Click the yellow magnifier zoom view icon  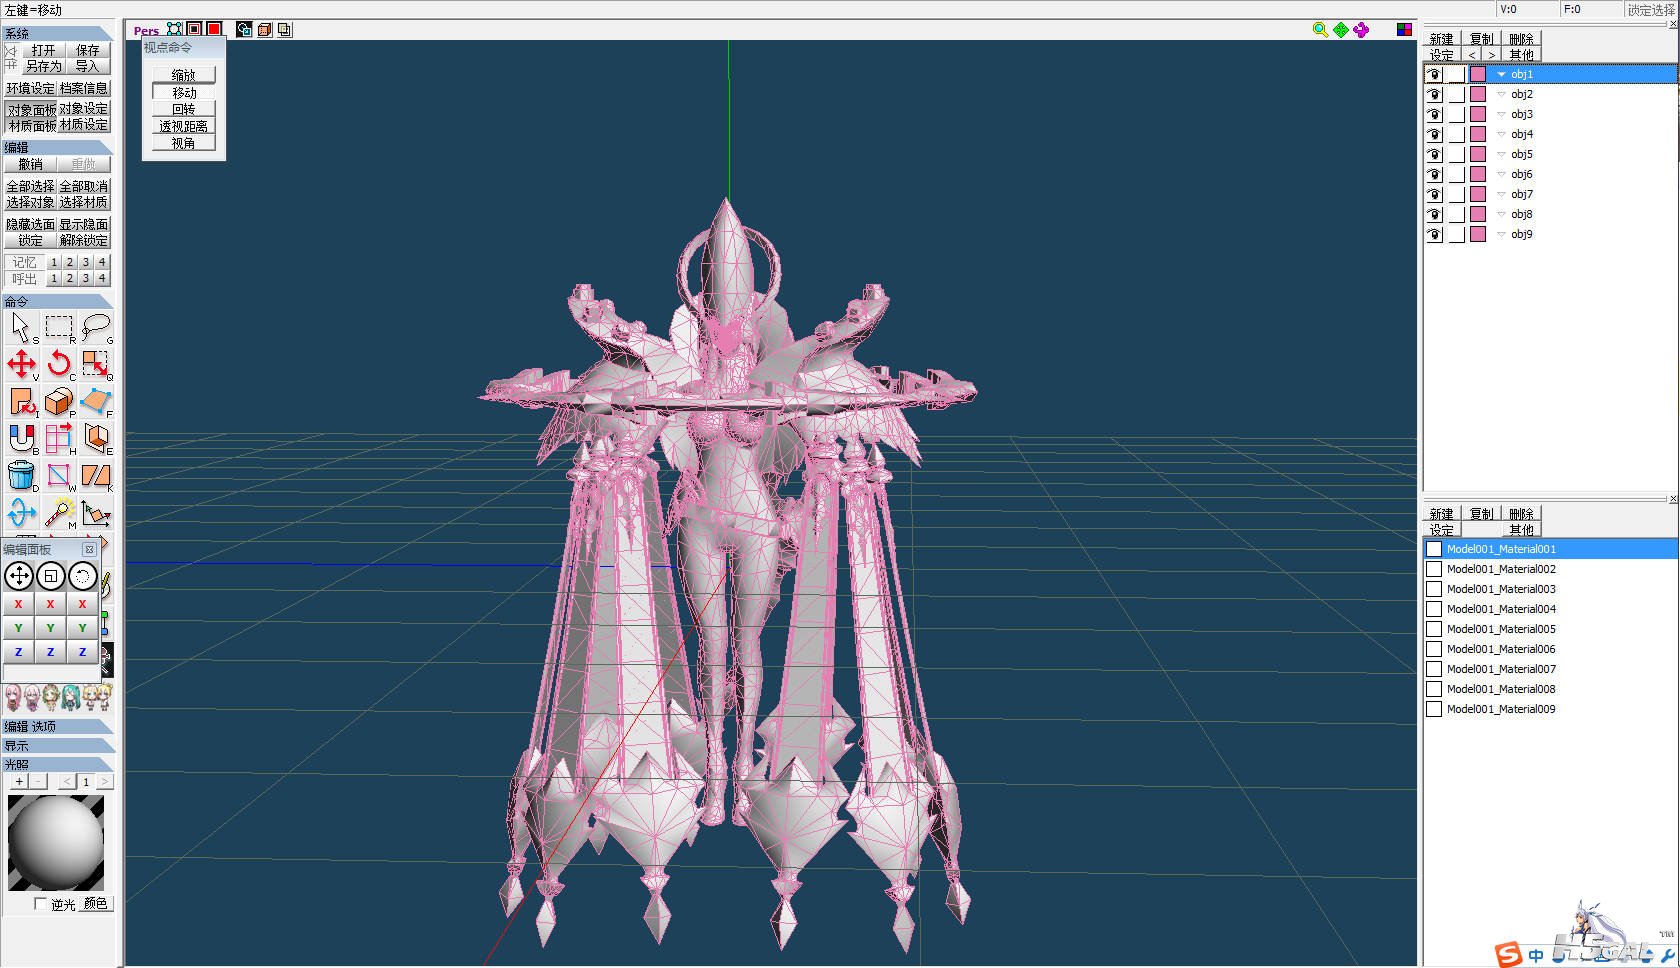coord(1320,30)
